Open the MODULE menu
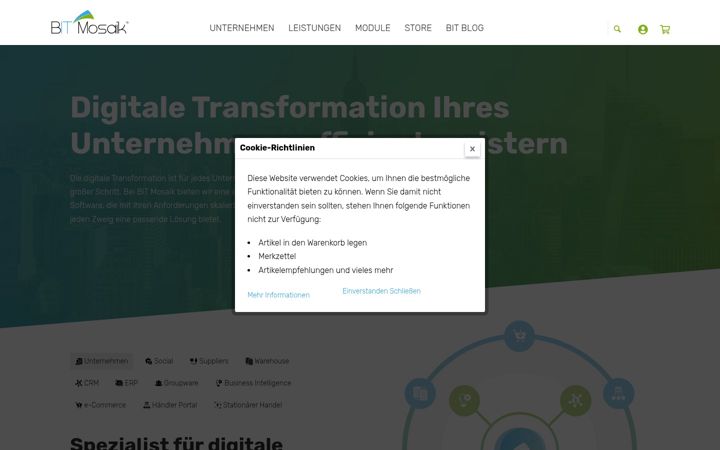The image size is (720, 450). (372, 28)
